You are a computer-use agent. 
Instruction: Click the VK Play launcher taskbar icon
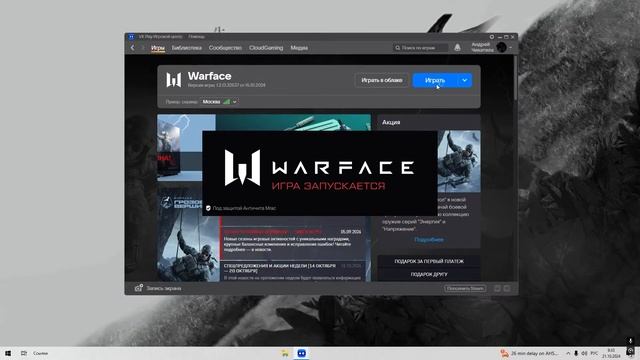(301, 353)
